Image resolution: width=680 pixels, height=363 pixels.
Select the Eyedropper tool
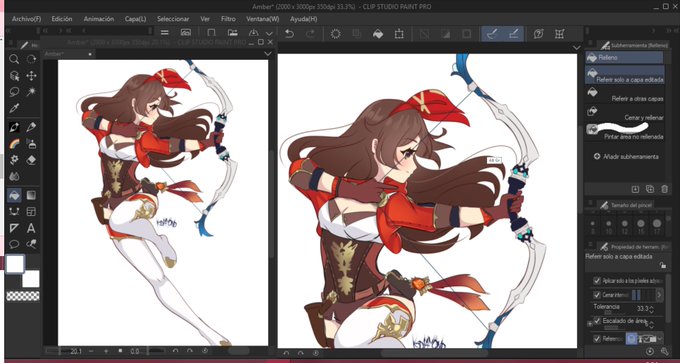14,108
